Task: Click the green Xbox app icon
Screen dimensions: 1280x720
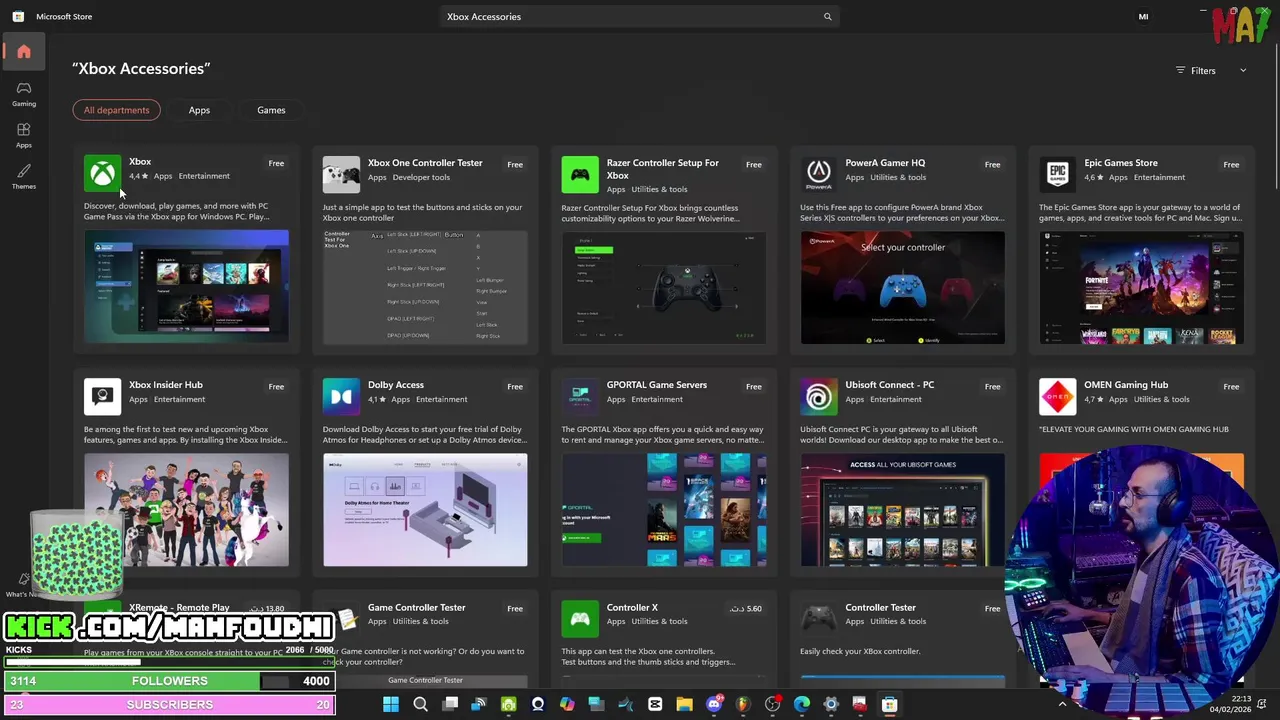Action: pos(102,174)
